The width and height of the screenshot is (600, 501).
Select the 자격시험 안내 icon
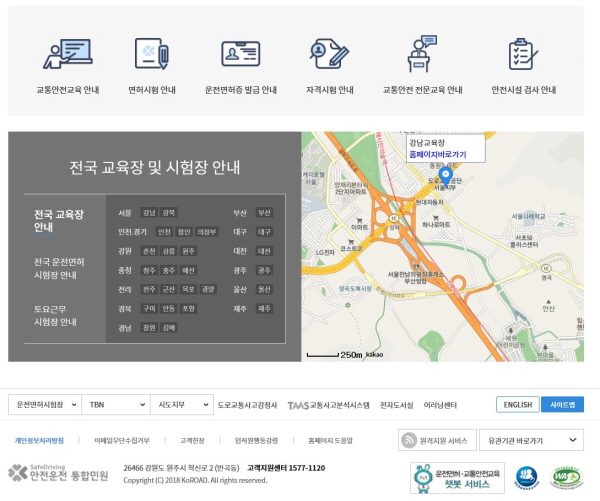tap(329, 53)
